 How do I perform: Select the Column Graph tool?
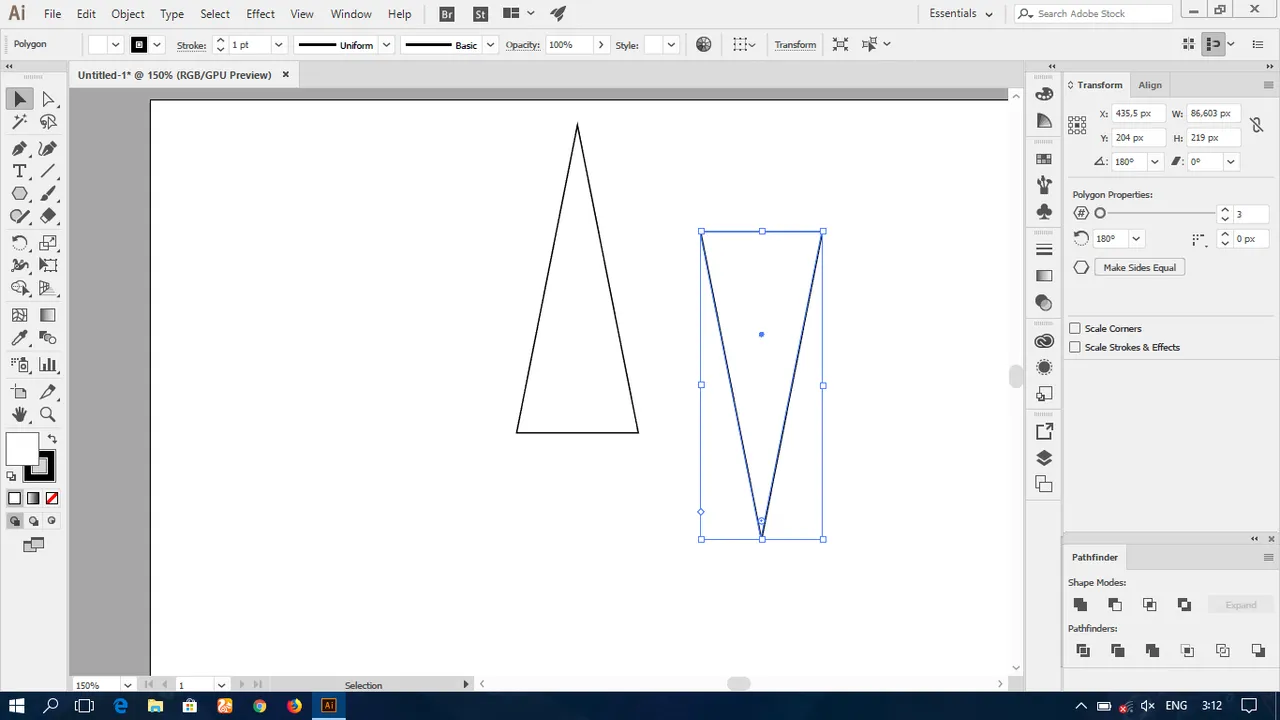click(48, 365)
